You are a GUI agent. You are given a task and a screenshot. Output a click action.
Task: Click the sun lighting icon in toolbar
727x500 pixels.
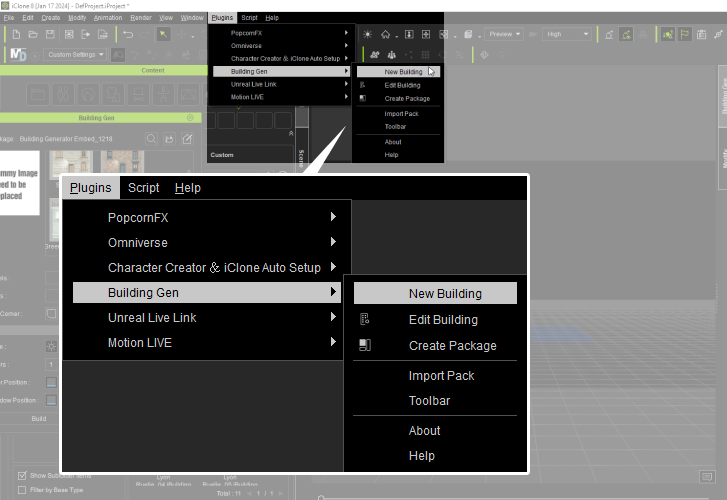coord(367,34)
